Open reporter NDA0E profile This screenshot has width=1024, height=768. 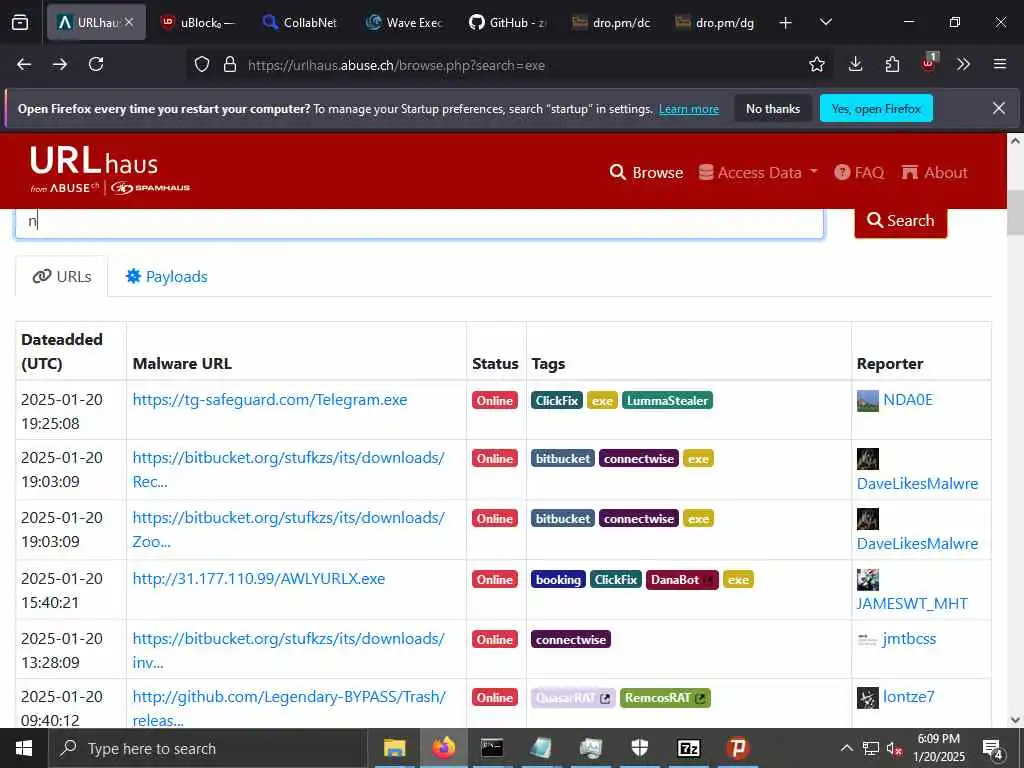tap(908, 400)
